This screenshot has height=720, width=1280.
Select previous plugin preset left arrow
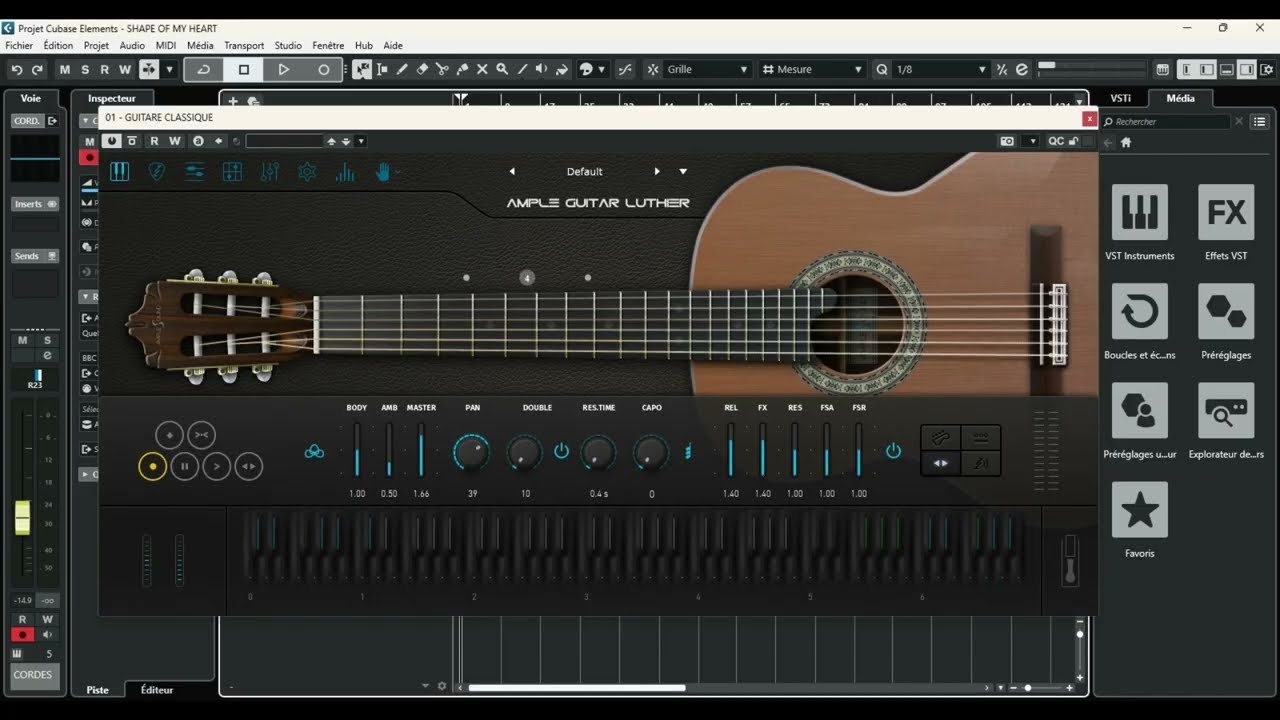pos(512,172)
